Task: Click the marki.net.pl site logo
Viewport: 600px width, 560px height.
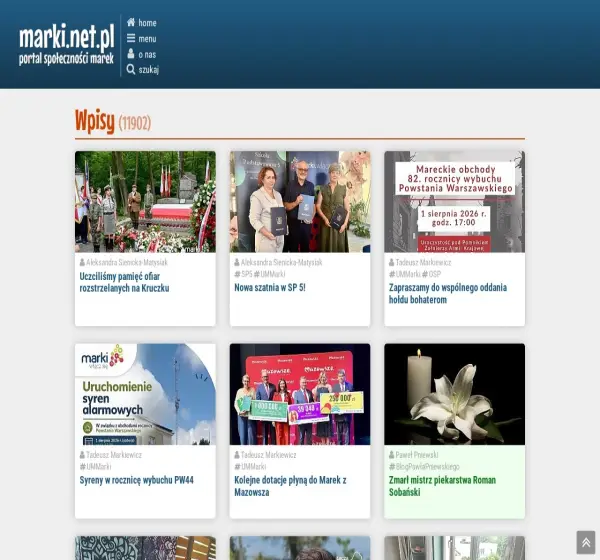Action: point(67,43)
